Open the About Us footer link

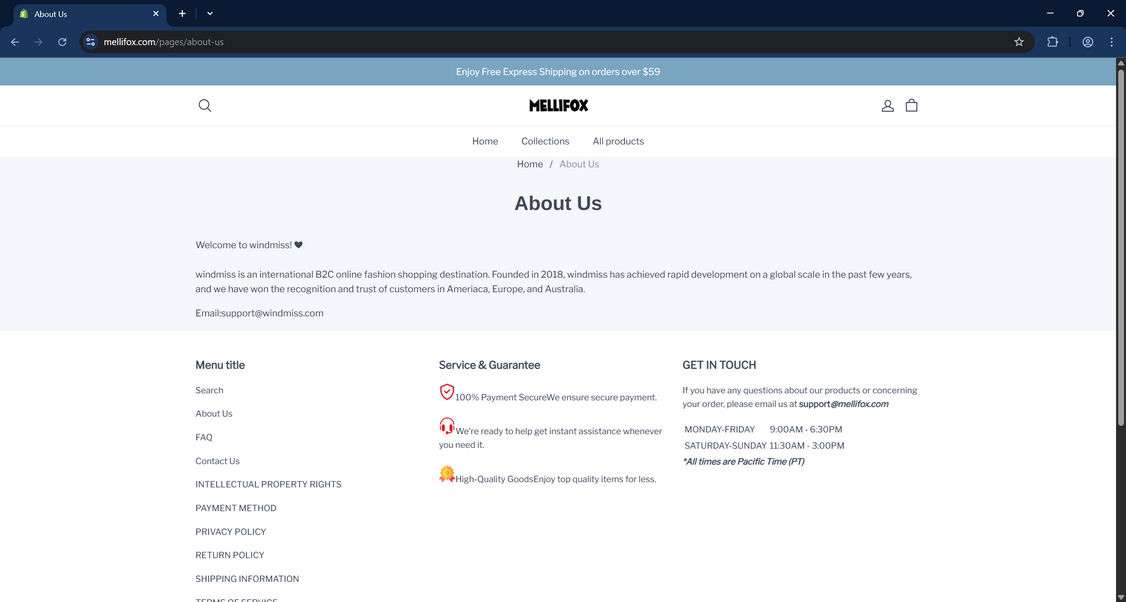tap(214, 414)
